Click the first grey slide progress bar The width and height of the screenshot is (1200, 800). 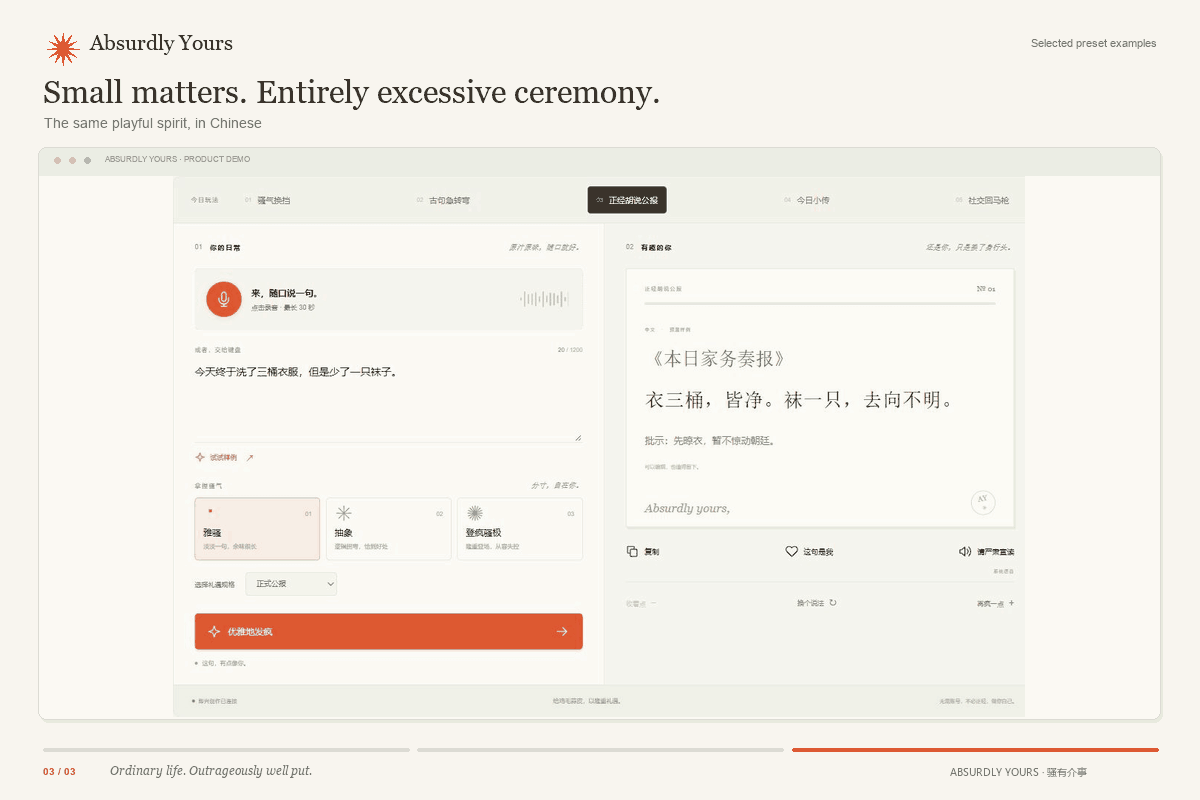(226, 749)
